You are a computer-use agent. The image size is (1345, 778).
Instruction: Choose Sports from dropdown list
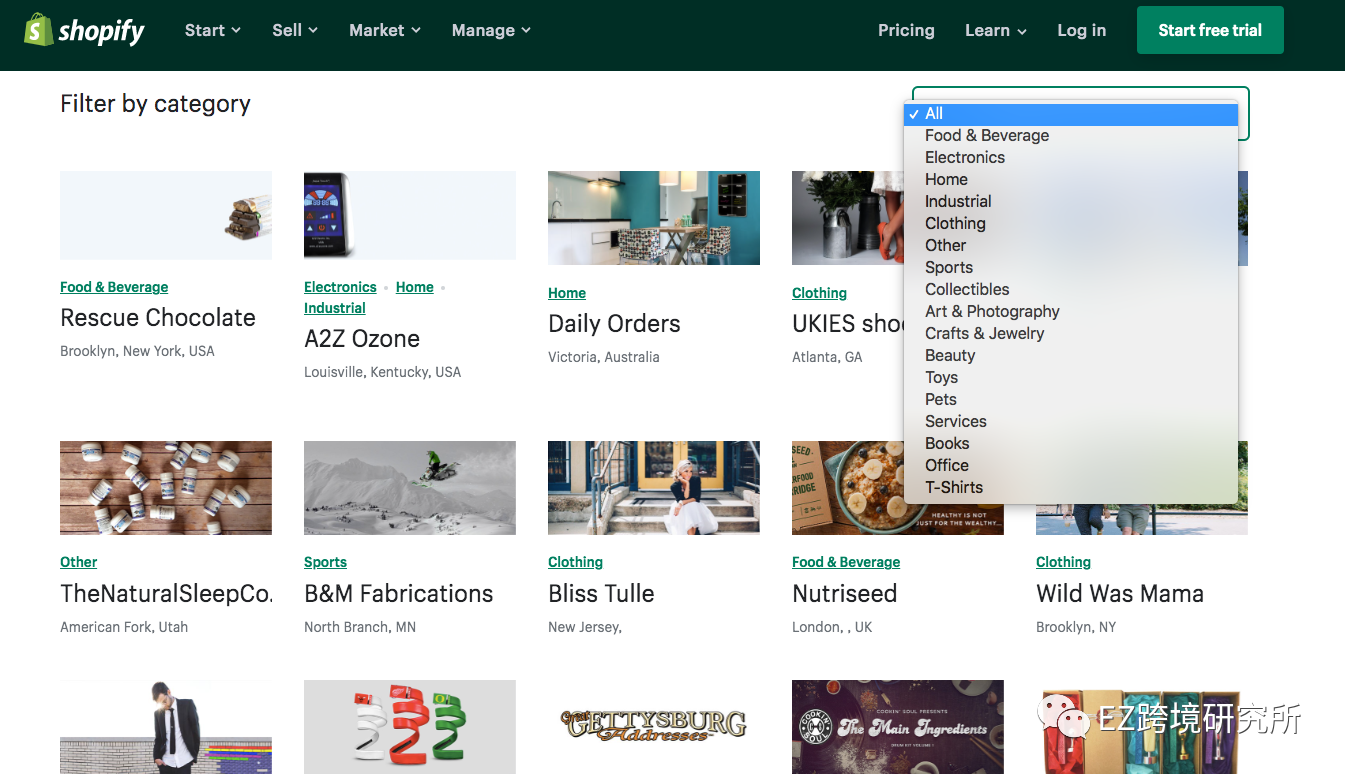tap(1071, 267)
